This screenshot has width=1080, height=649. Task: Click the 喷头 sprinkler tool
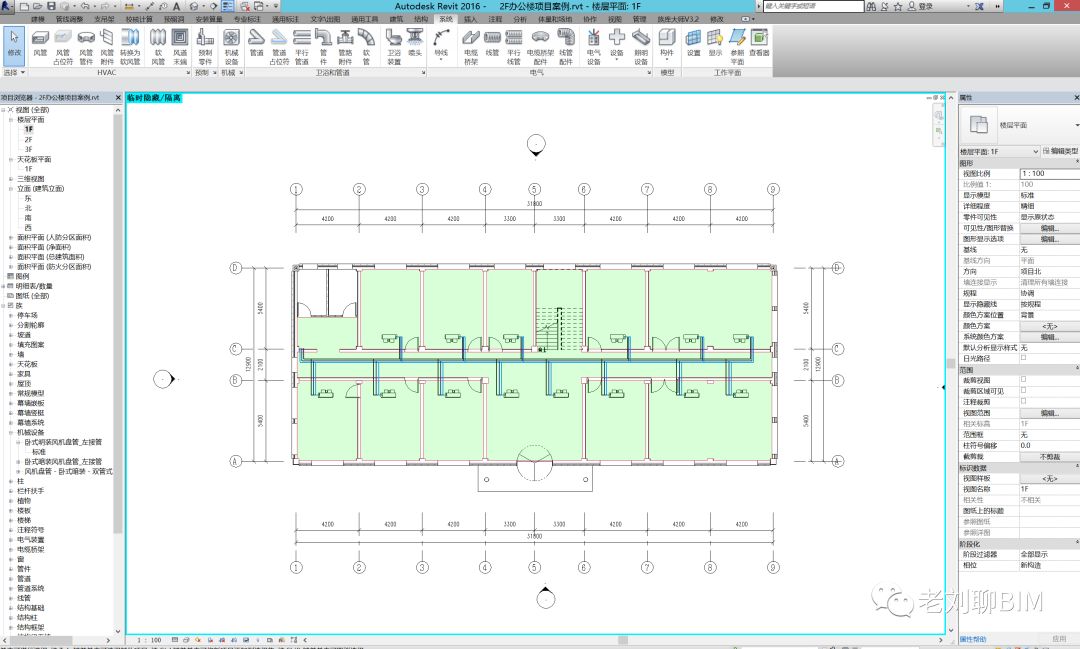click(415, 43)
